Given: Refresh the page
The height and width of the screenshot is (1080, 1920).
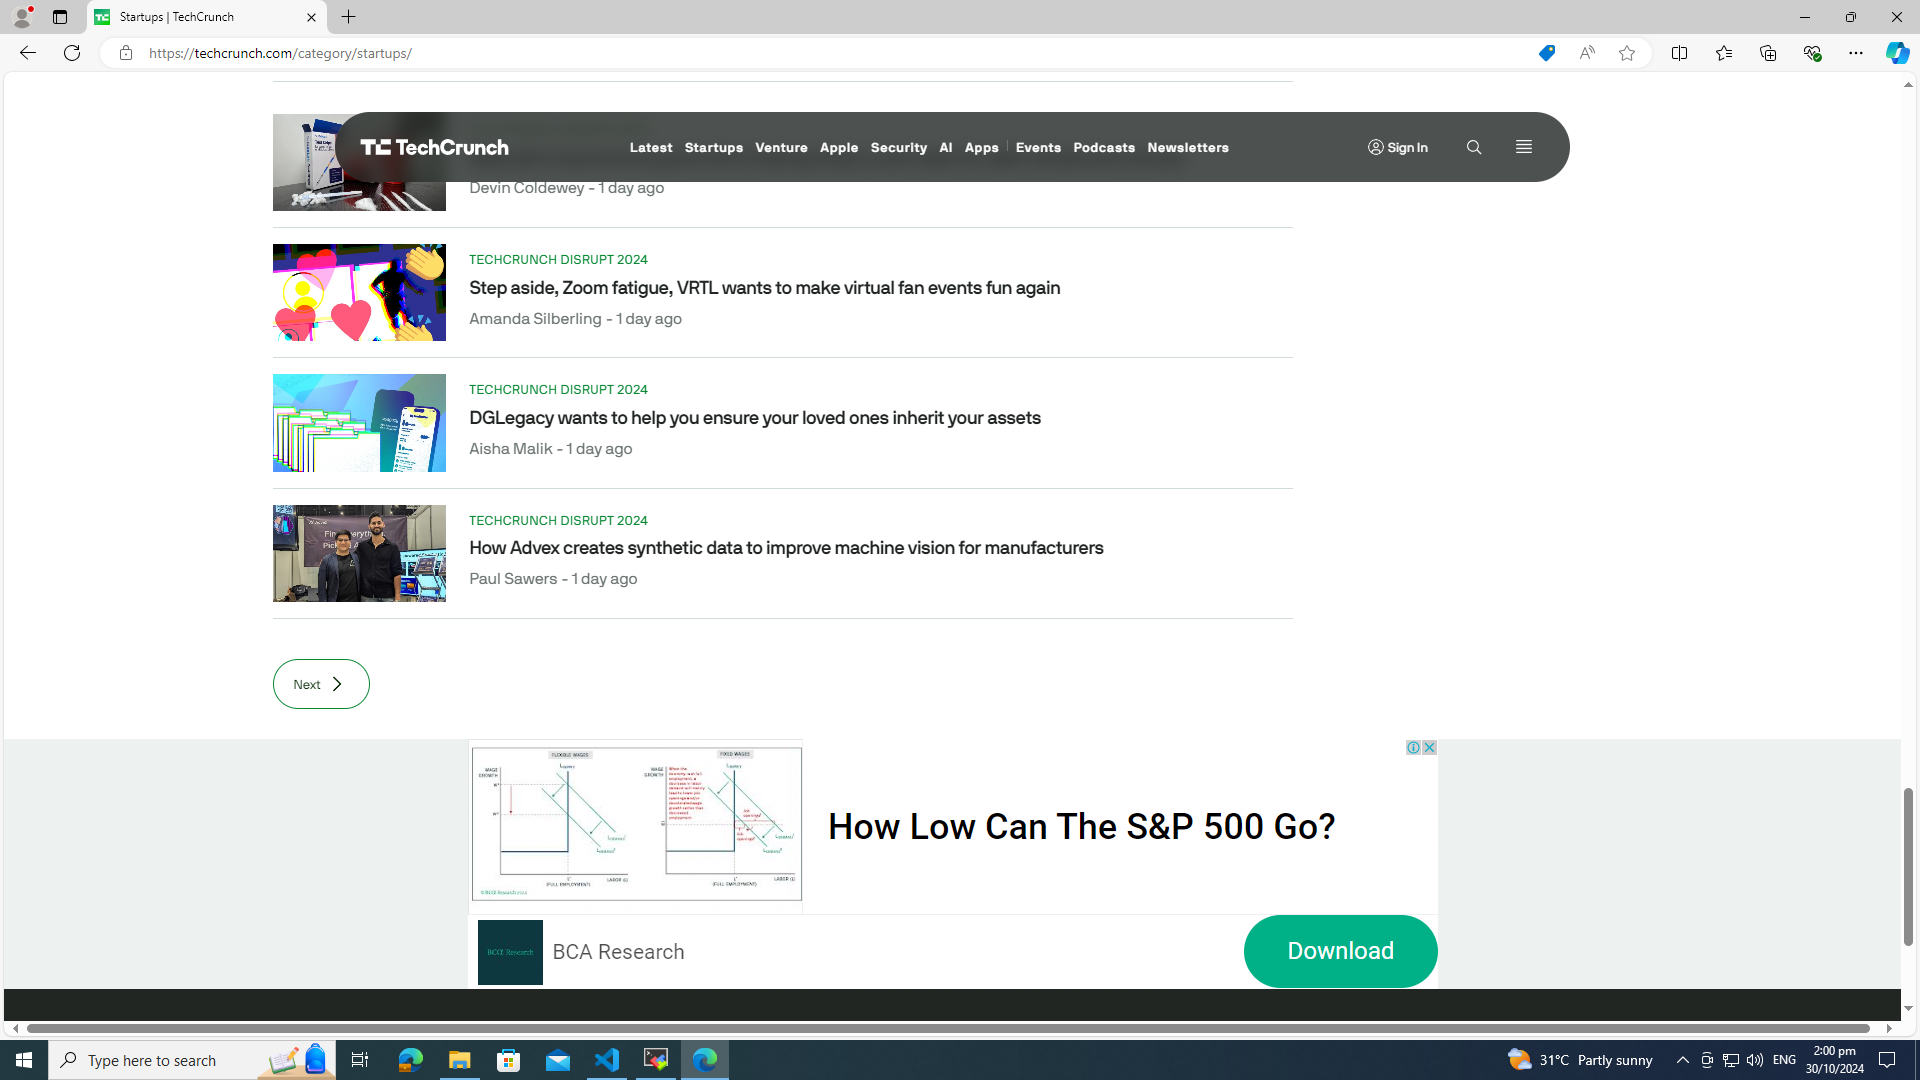Looking at the screenshot, I should [x=72, y=53].
